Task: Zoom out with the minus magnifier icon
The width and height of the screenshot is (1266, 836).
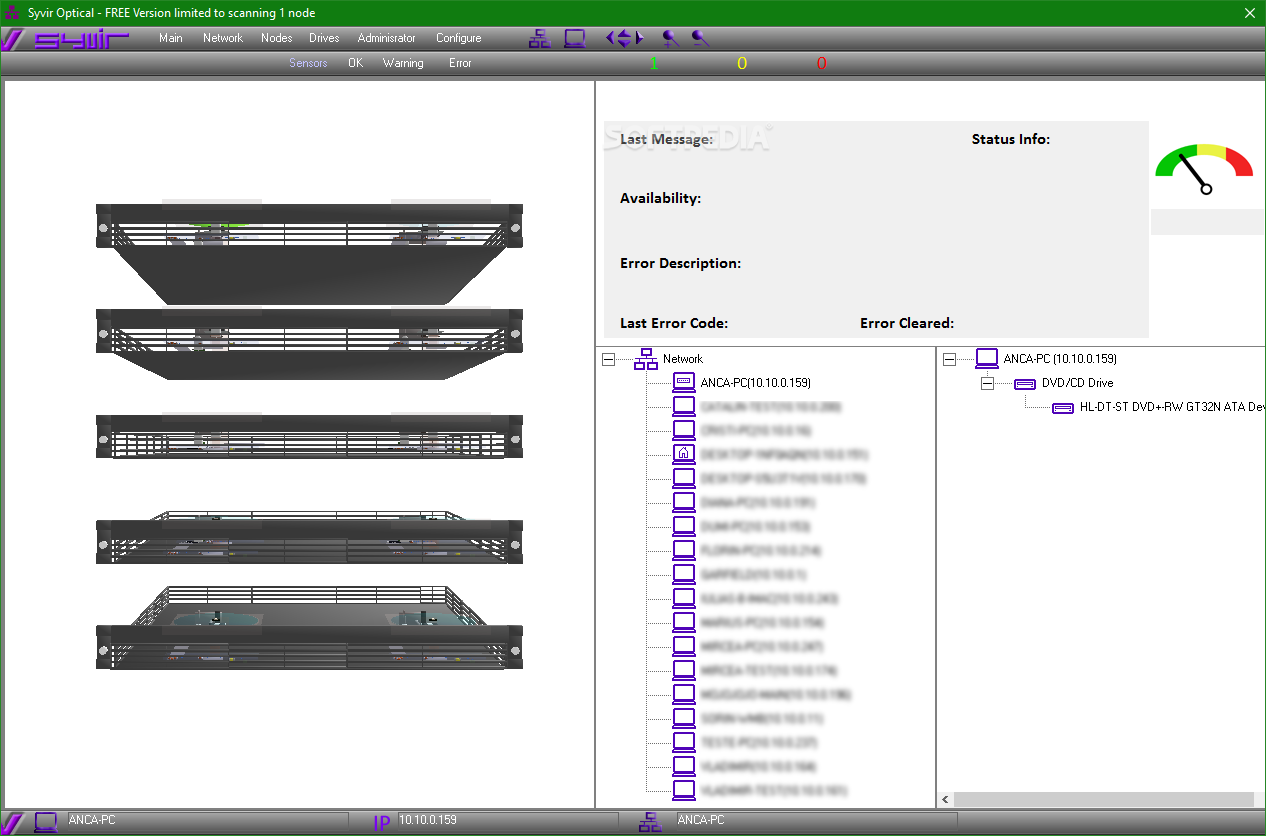Action: point(701,39)
